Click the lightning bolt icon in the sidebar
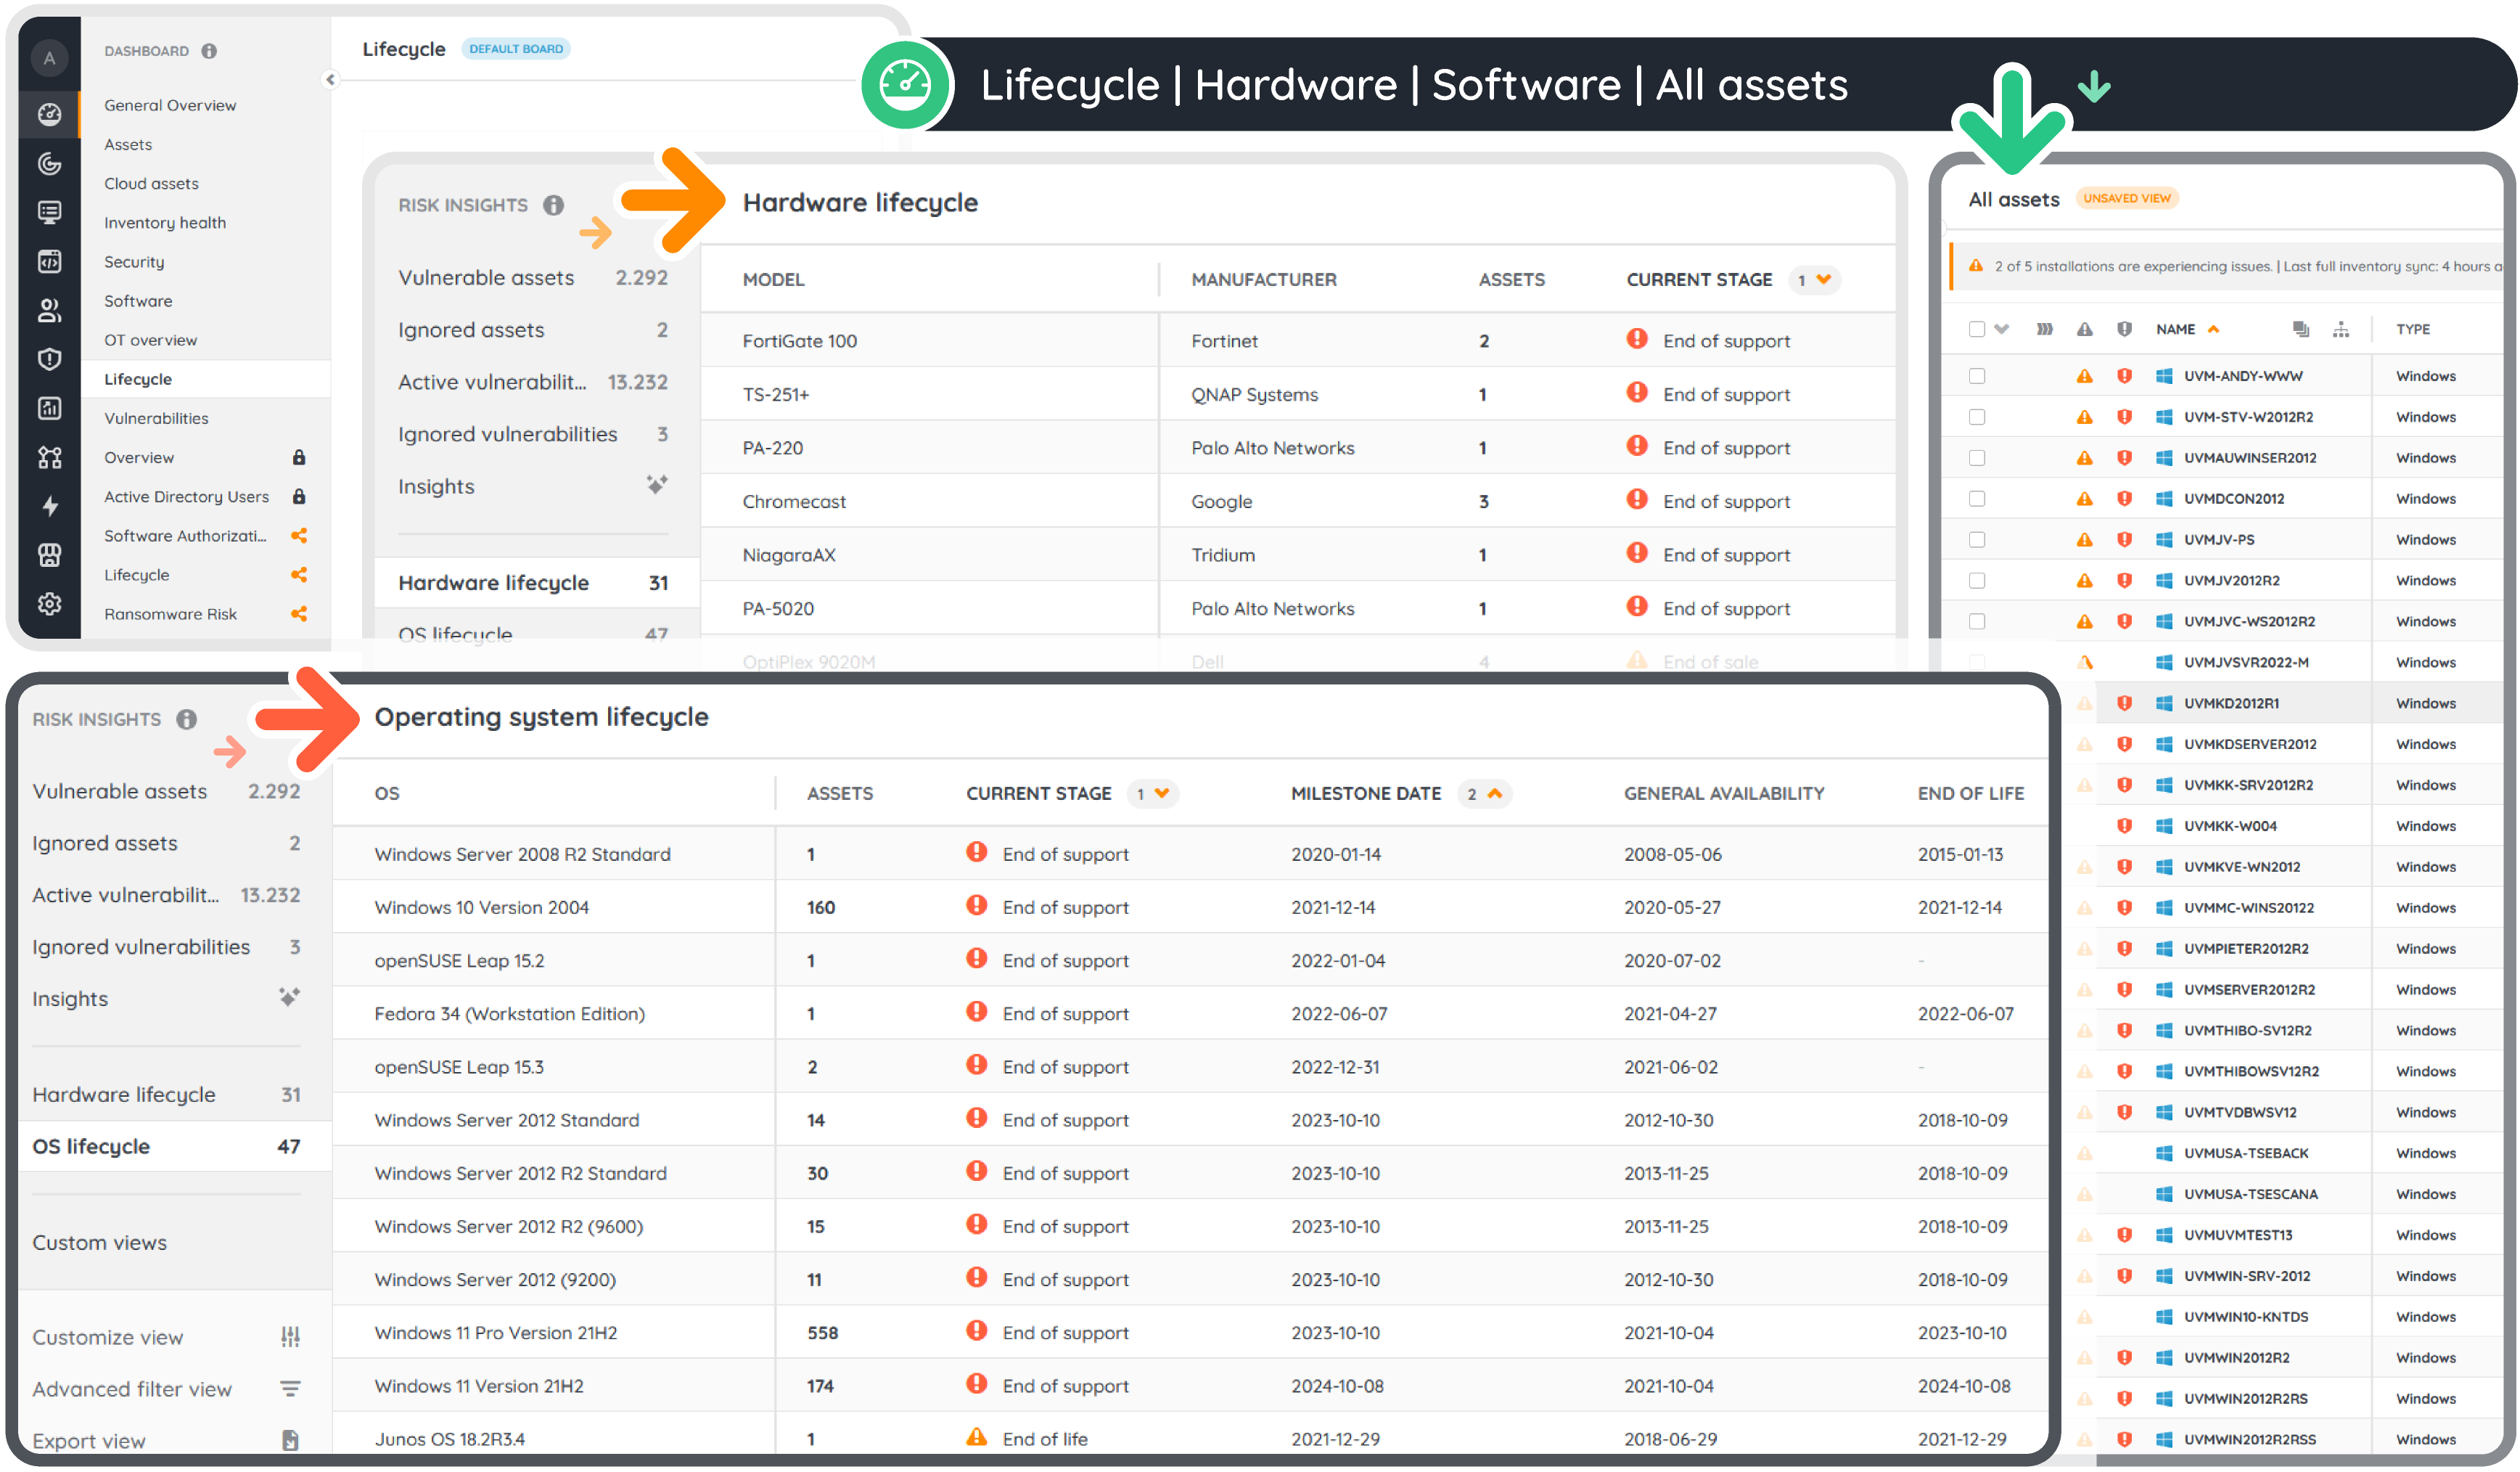Image resolution: width=2520 pixels, height=1472 pixels. (x=49, y=506)
